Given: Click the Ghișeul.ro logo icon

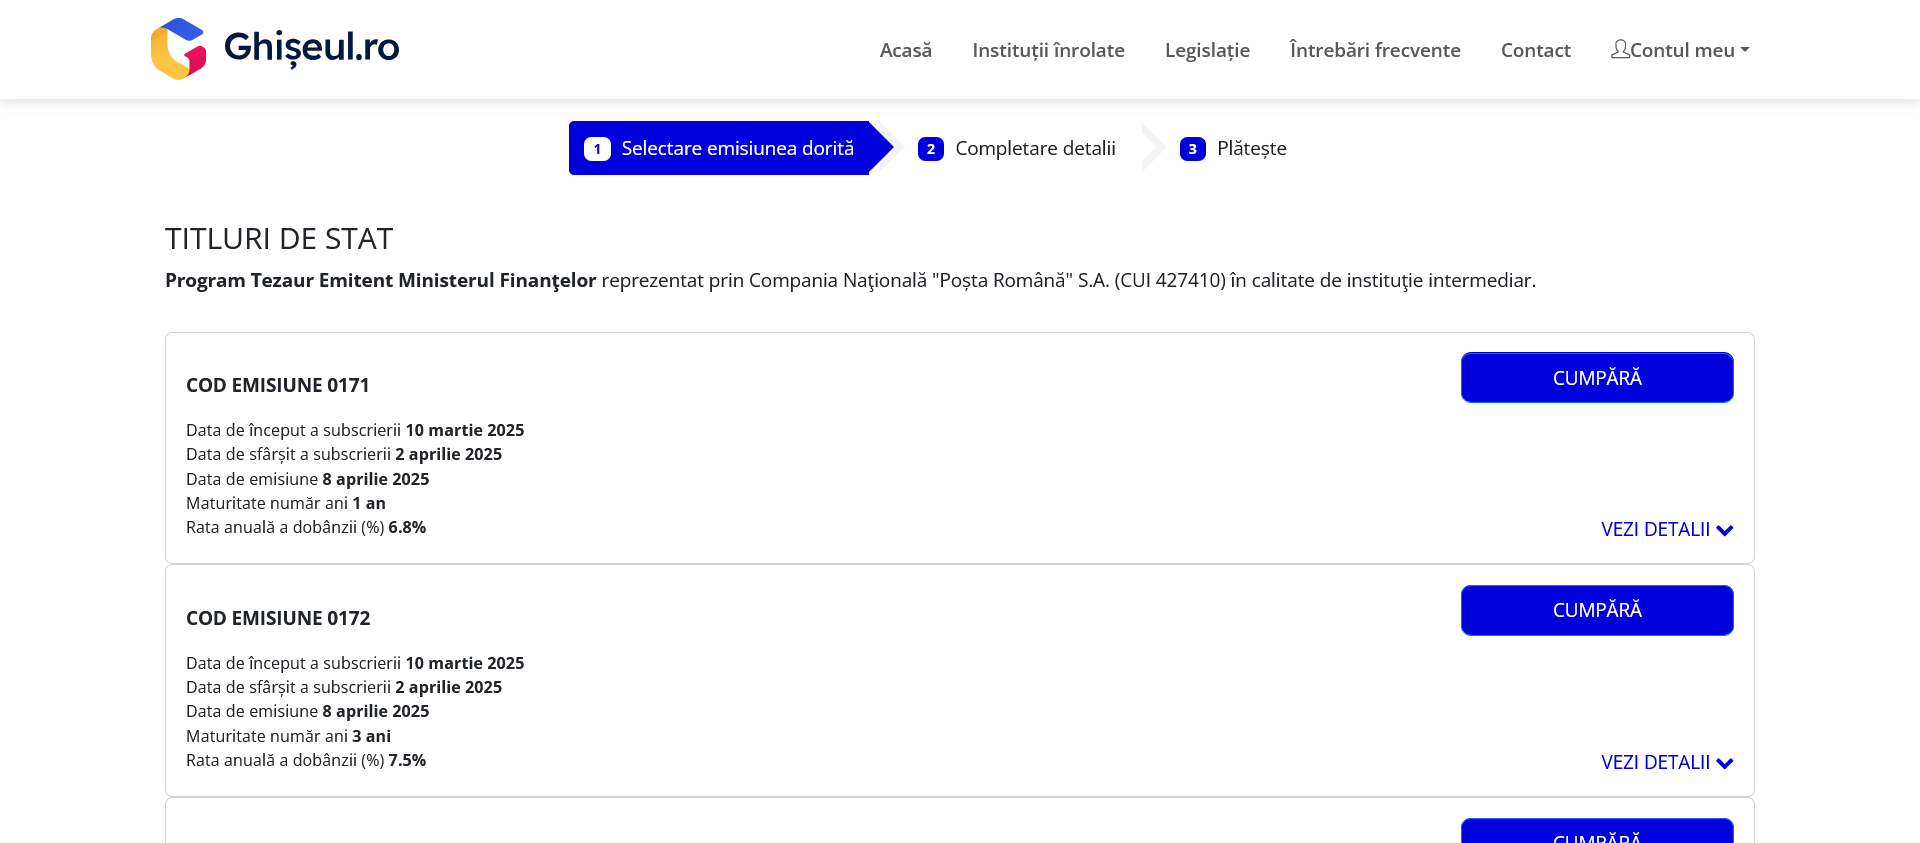Looking at the screenshot, I should coord(178,48).
